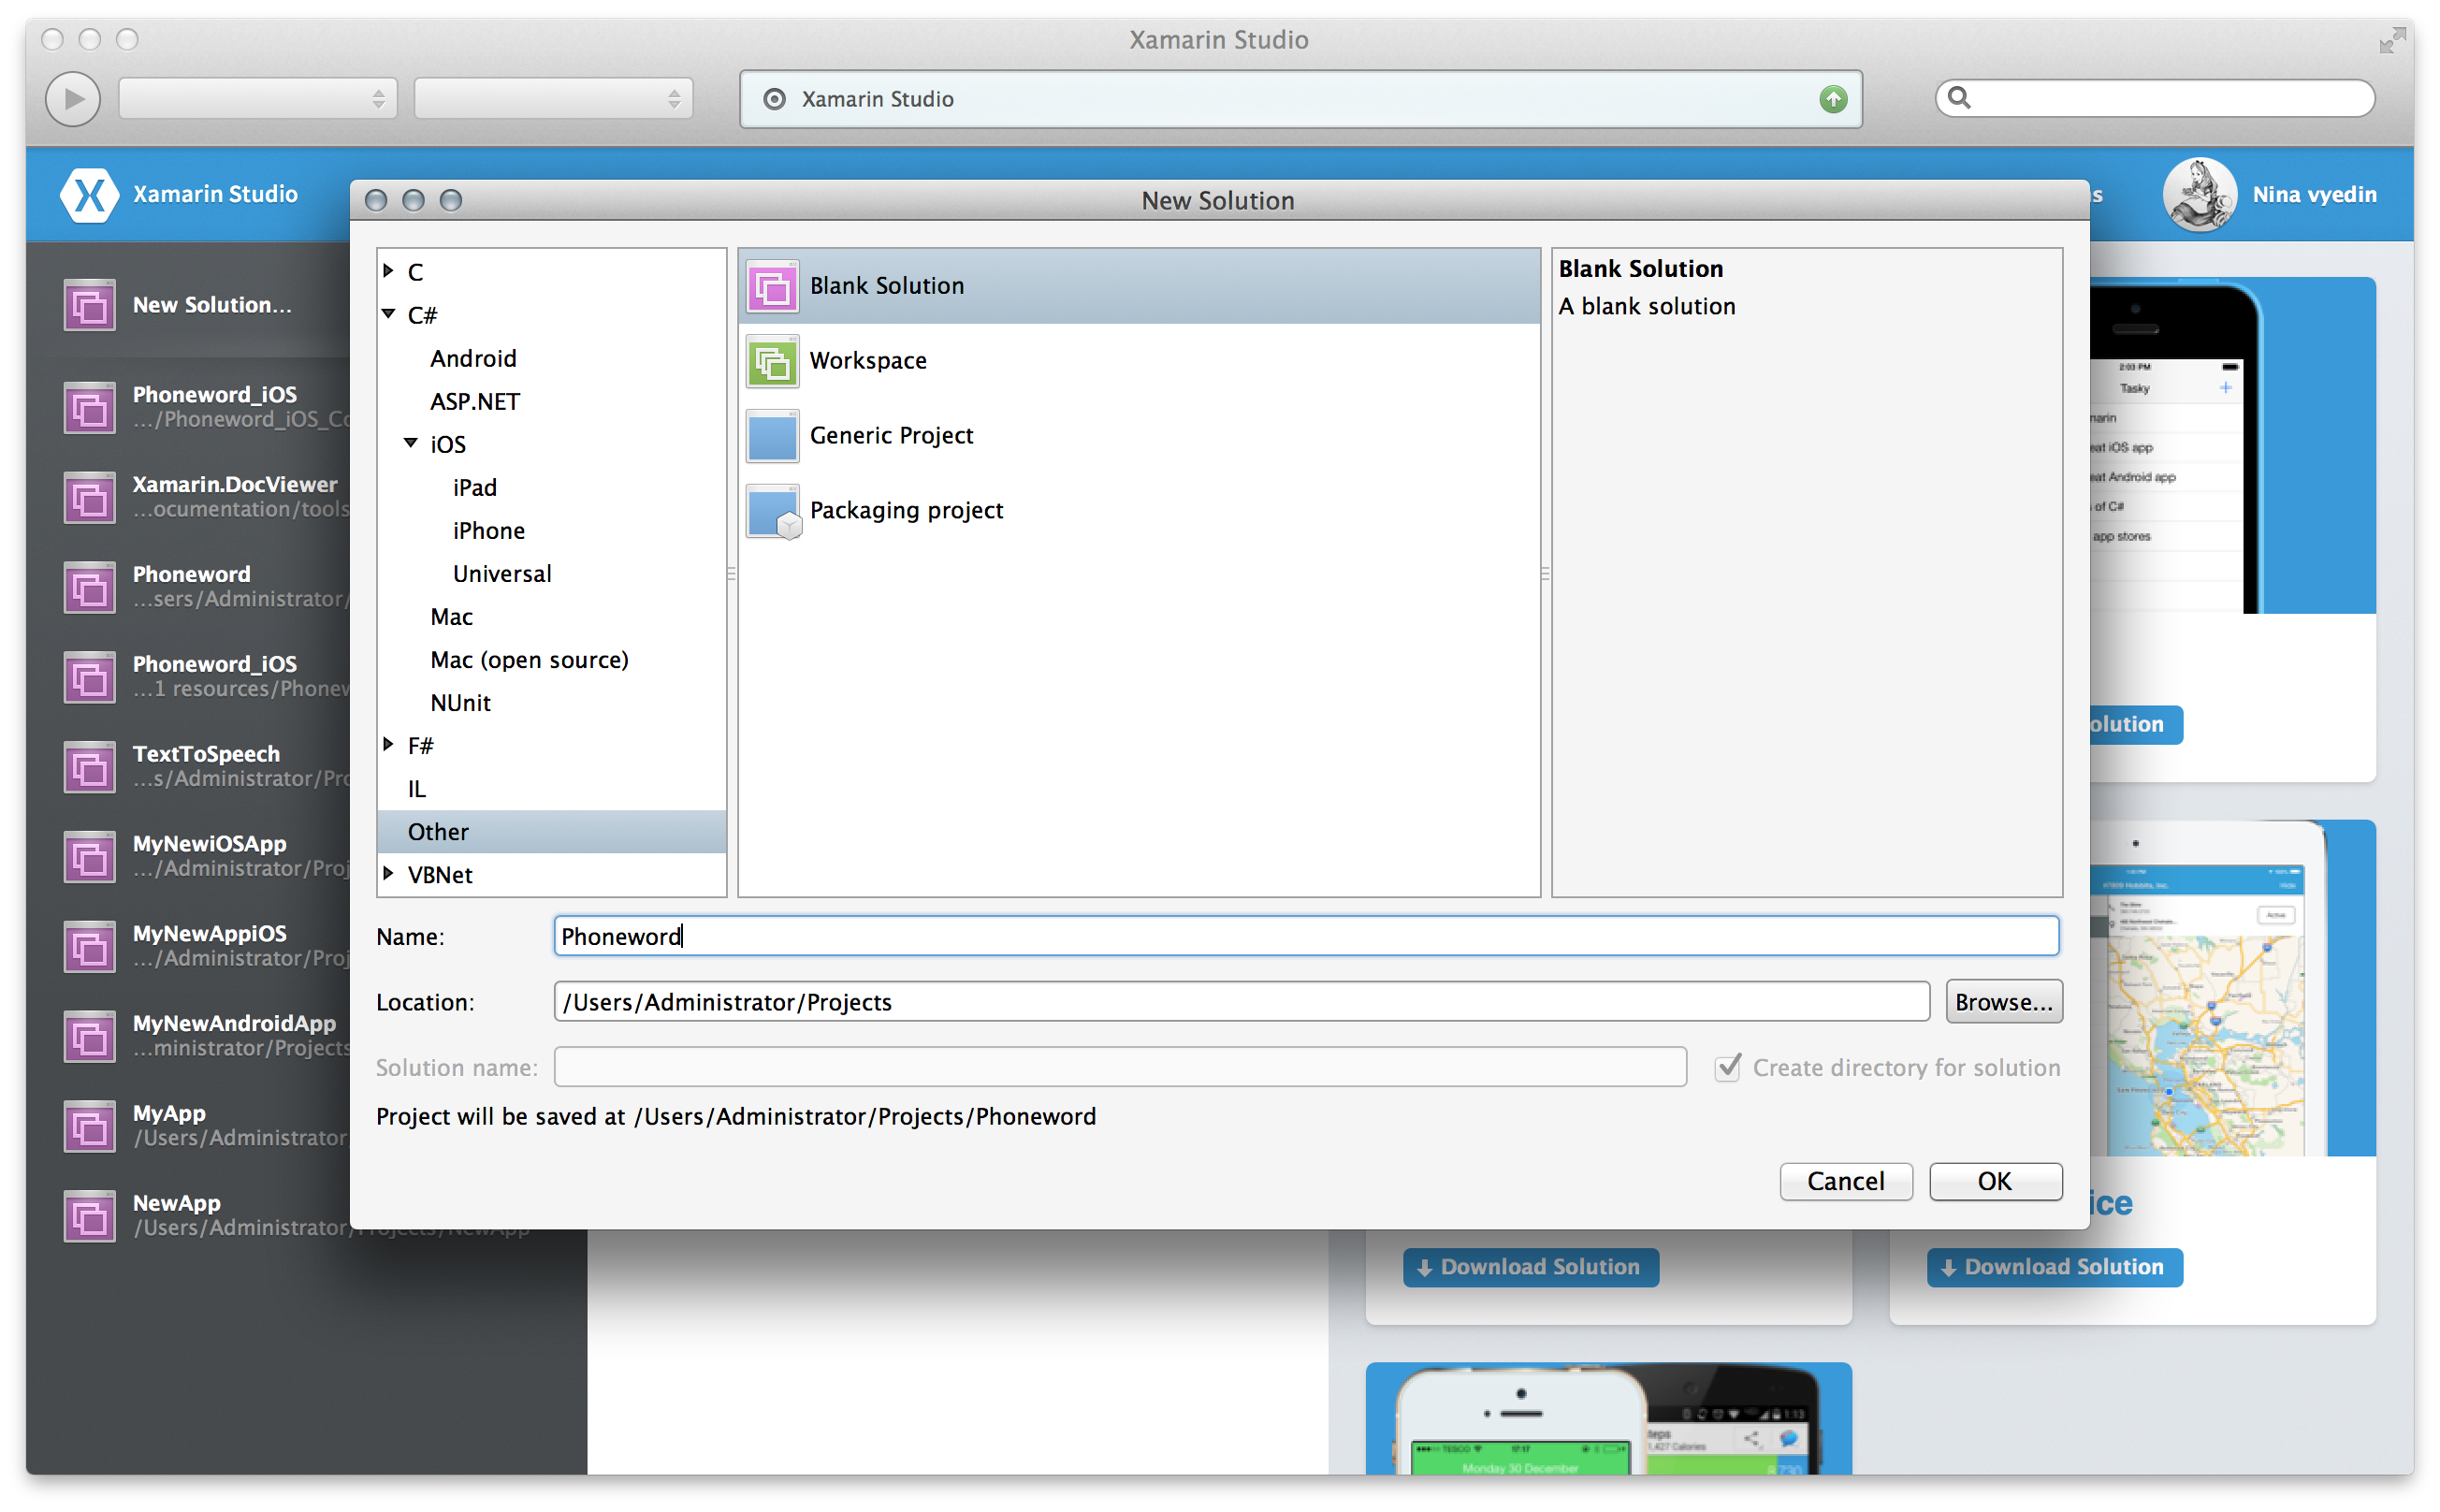The width and height of the screenshot is (2440, 1512).
Task: Select Android under C# category
Action: [x=473, y=358]
